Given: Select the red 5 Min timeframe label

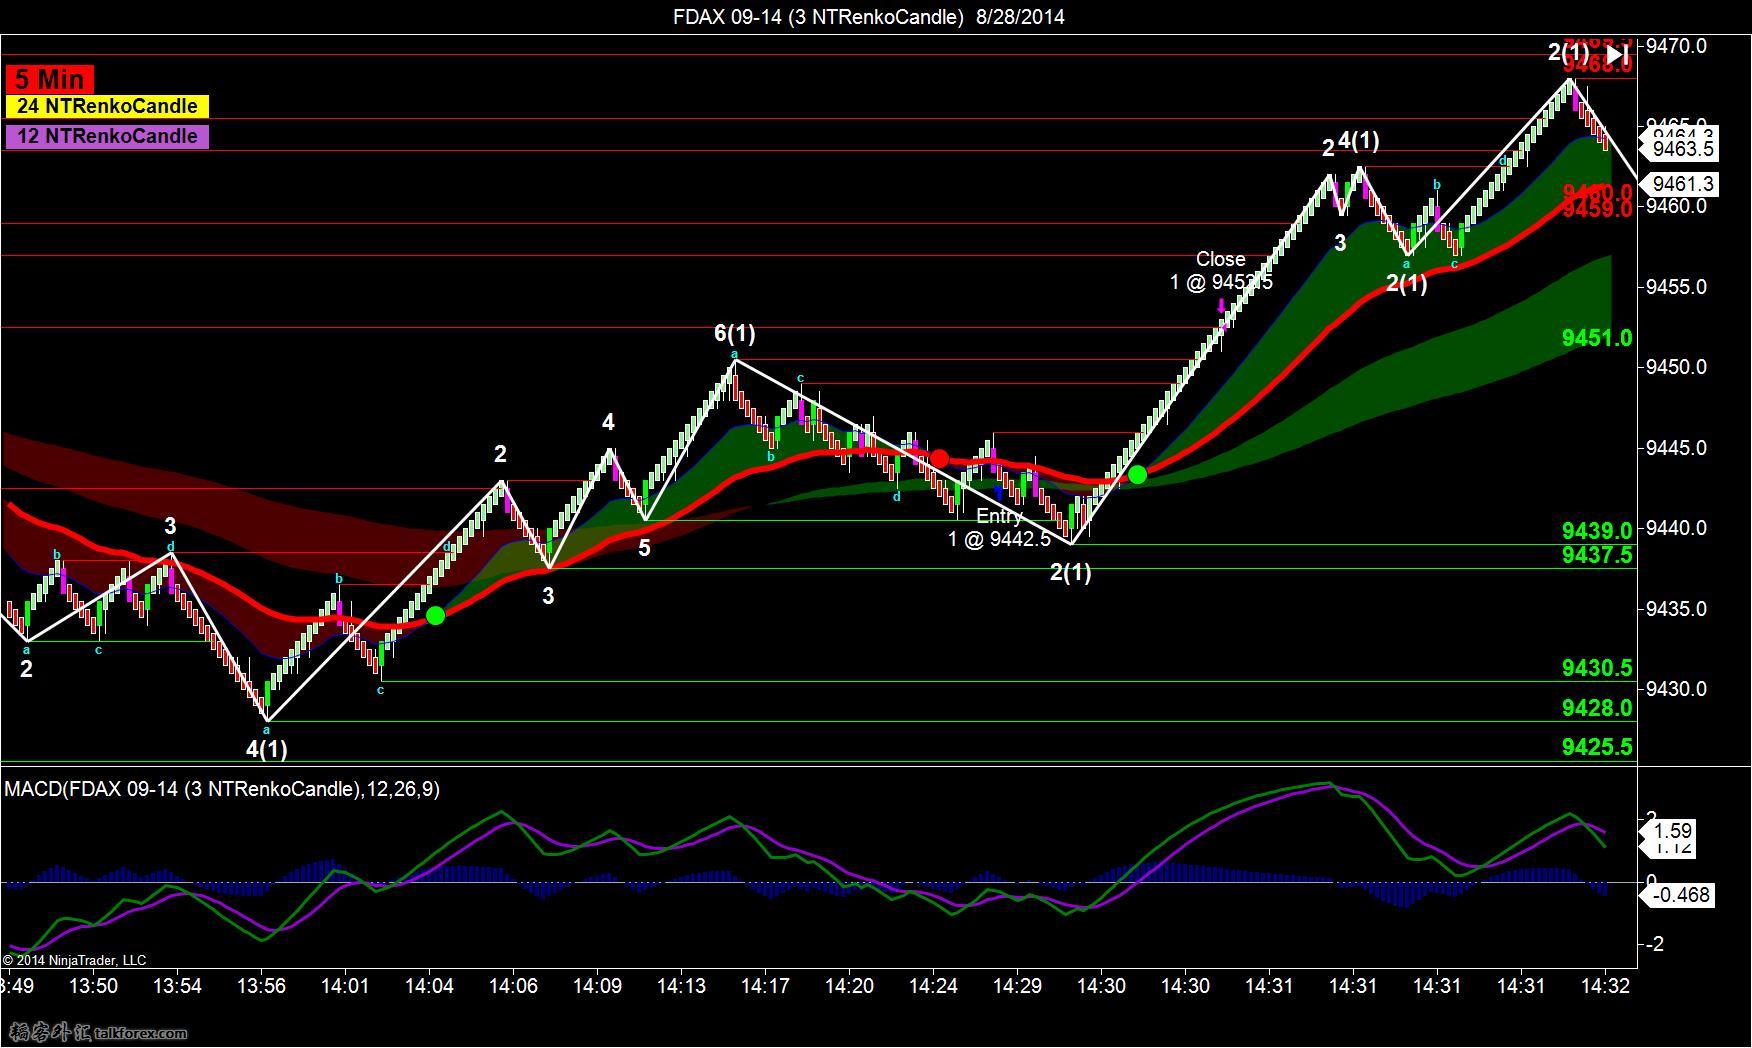Looking at the screenshot, I should click(x=49, y=79).
